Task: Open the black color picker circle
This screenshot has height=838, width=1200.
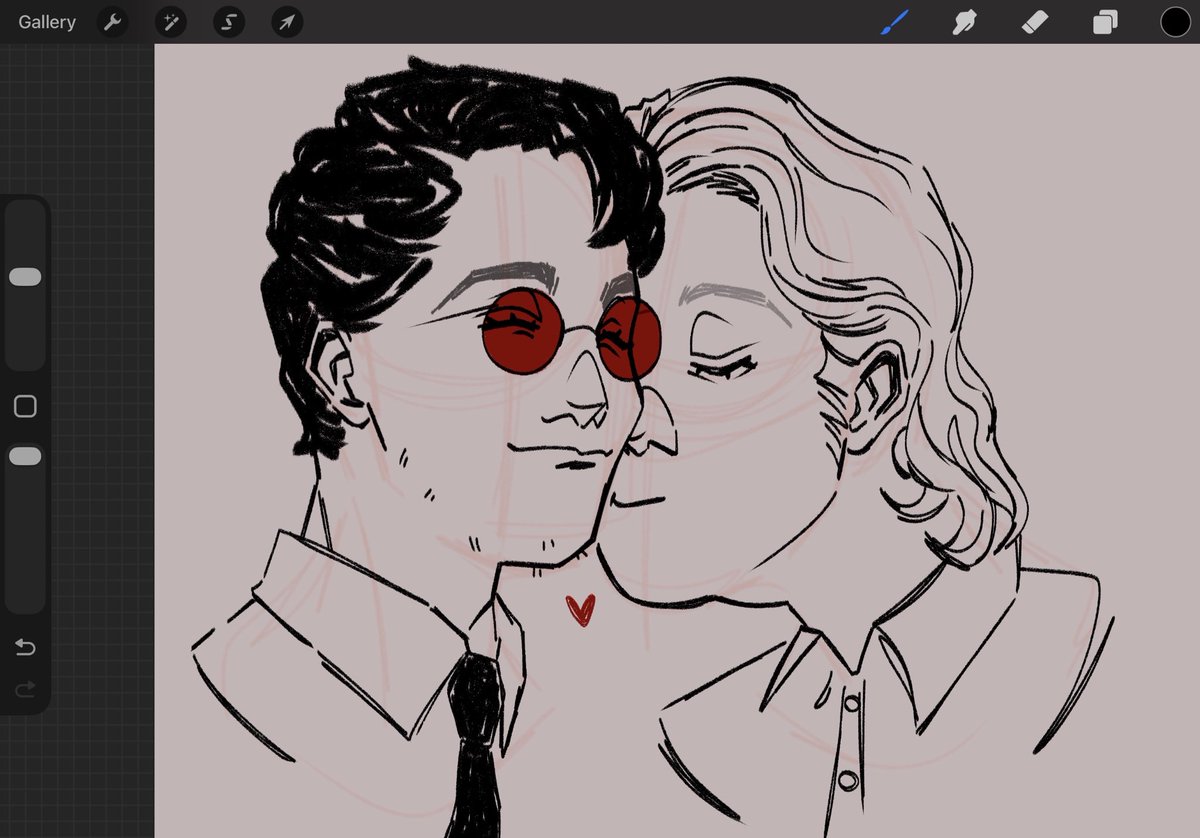Action: (1175, 22)
